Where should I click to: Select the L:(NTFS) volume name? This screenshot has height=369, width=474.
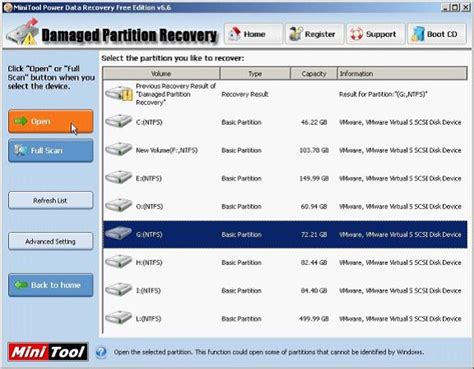point(148,319)
